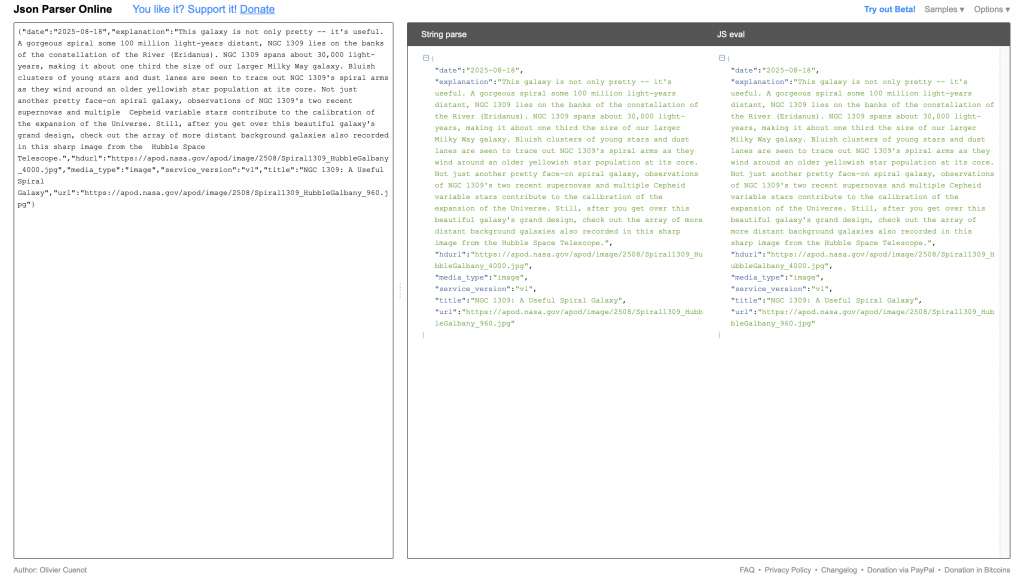Select the String parse panel header
Viewport: 1024px width, 582px height.
[443, 35]
